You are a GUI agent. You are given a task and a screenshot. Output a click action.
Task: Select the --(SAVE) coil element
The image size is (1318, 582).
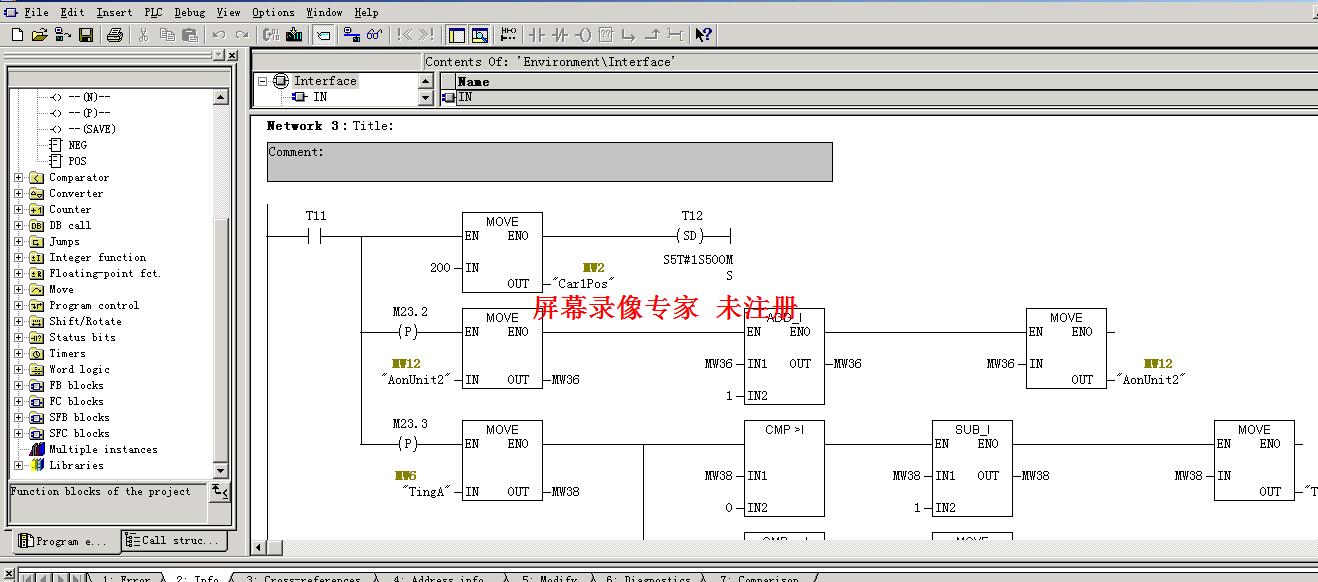[x=92, y=129]
